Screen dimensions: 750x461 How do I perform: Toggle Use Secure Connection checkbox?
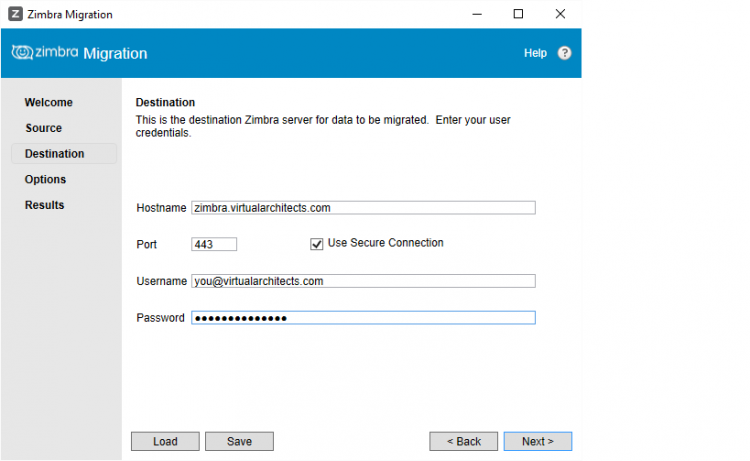click(x=317, y=244)
